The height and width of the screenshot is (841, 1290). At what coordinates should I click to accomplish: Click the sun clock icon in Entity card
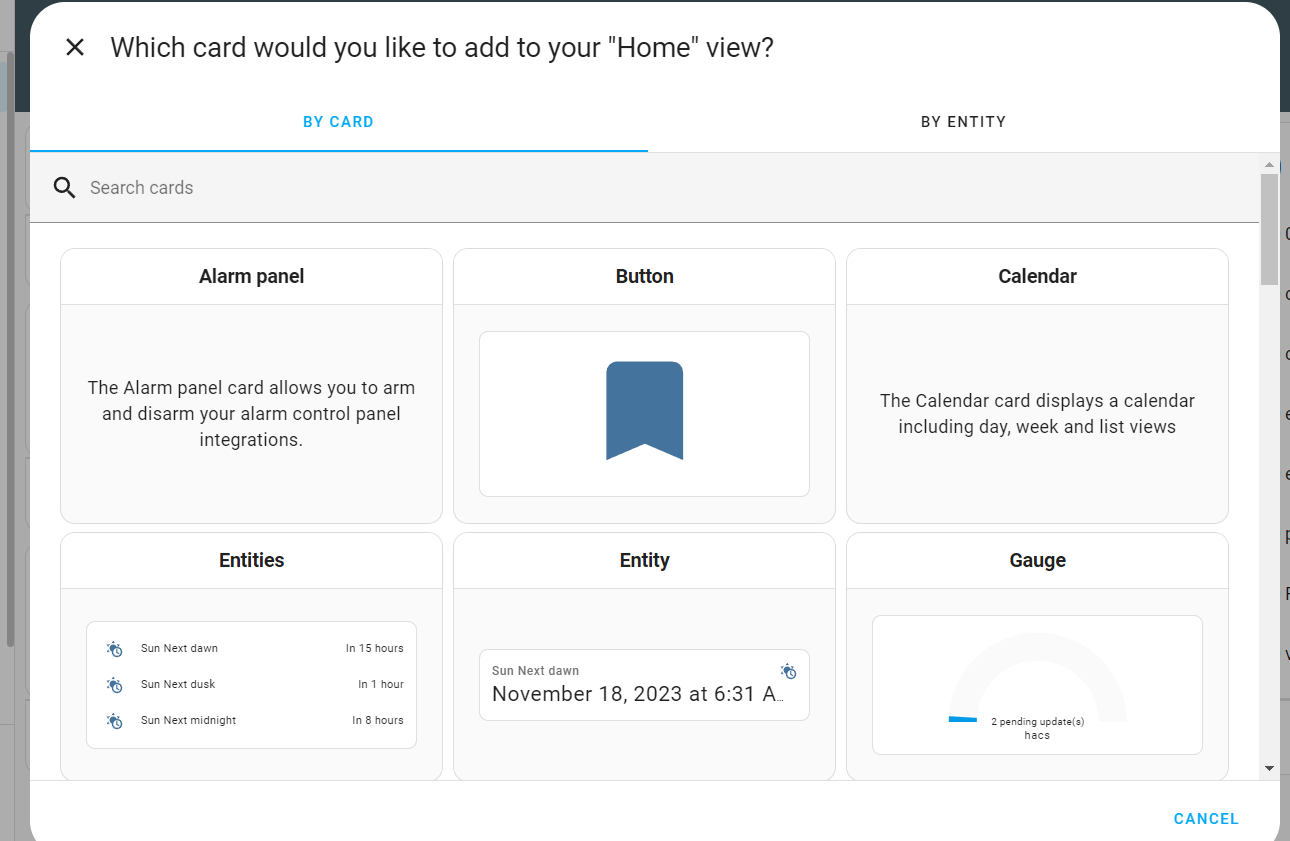[x=789, y=671]
